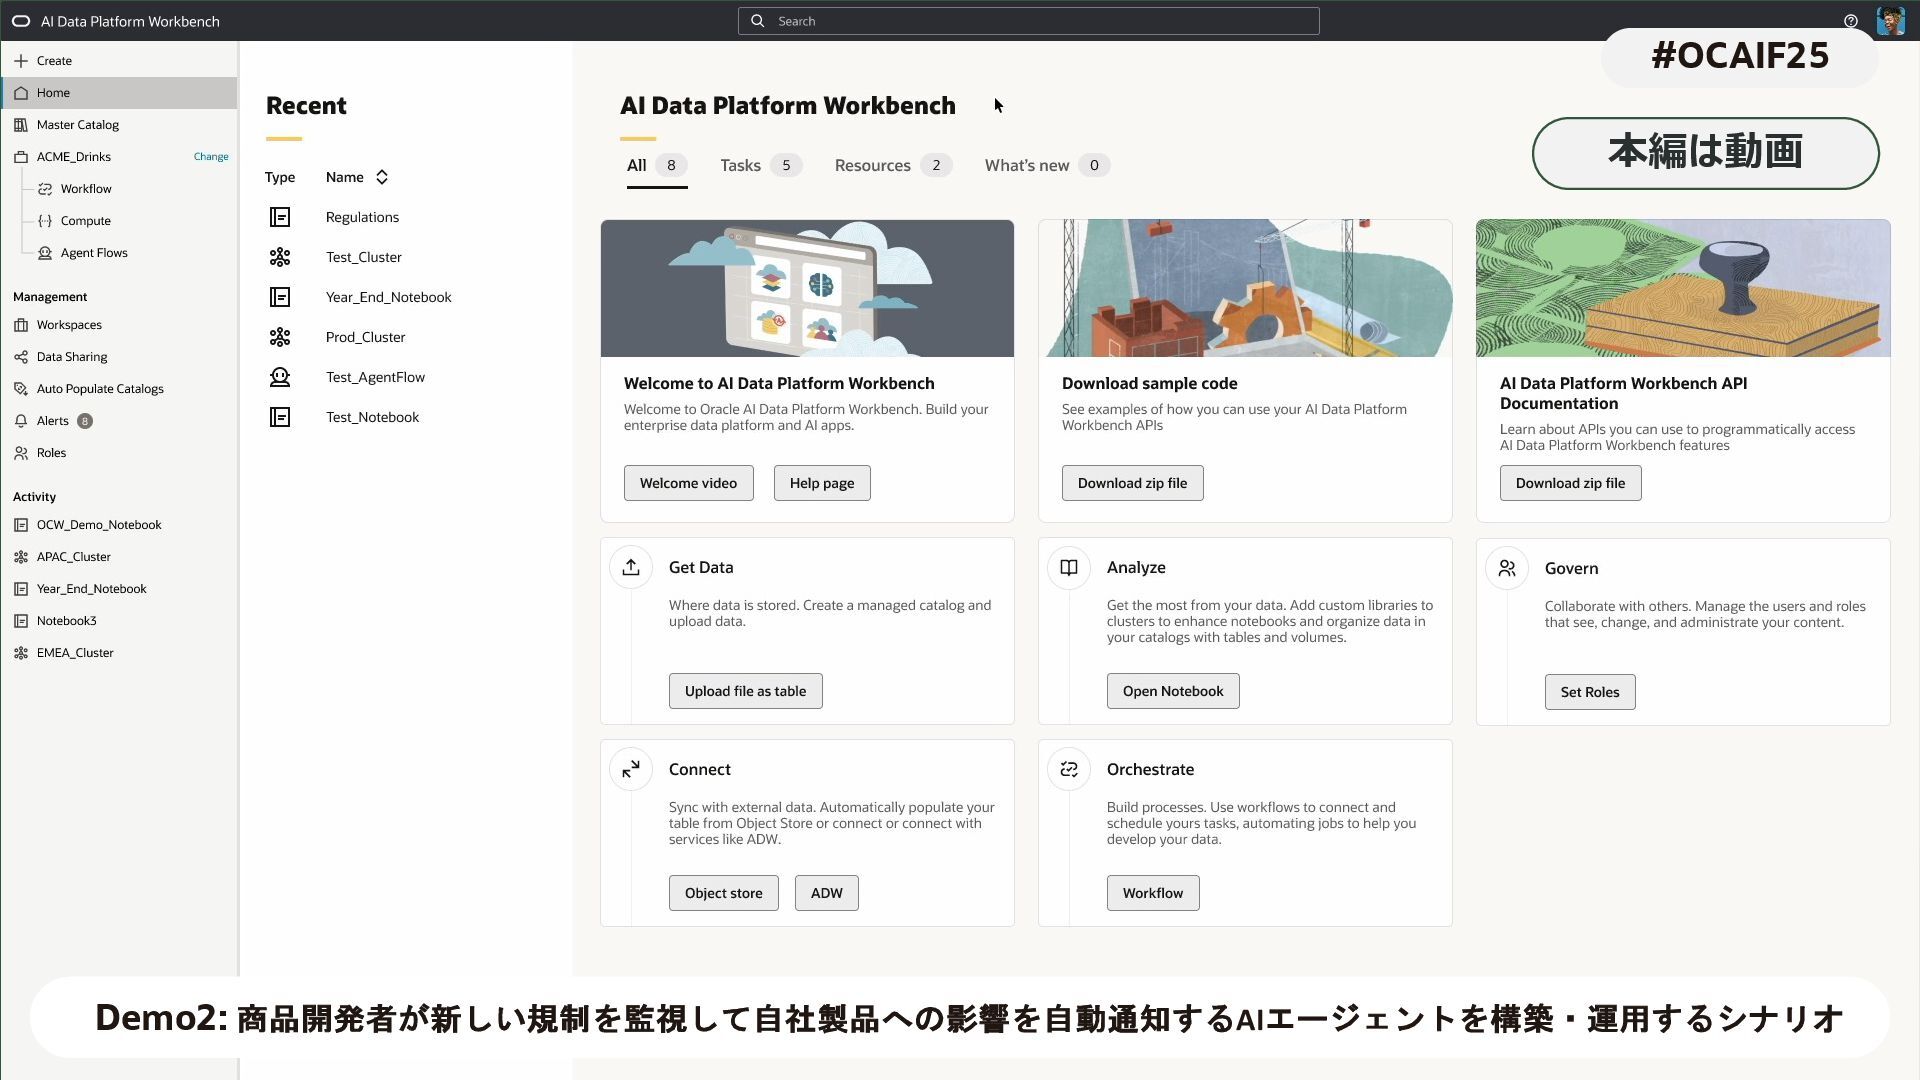The image size is (1920, 1080).
Task: Click the Govern people icon
Action: click(1507, 569)
